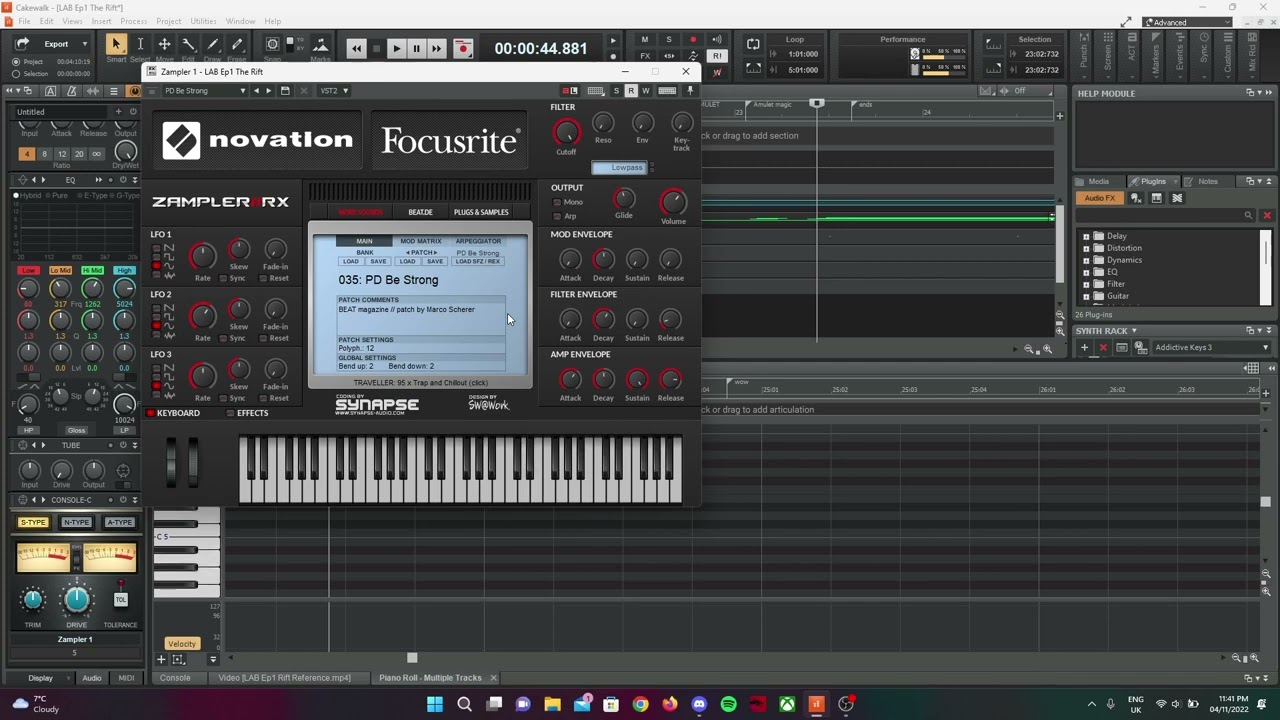The width and height of the screenshot is (1280, 720).
Task: Open Windows Start menu
Action: click(x=435, y=705)
